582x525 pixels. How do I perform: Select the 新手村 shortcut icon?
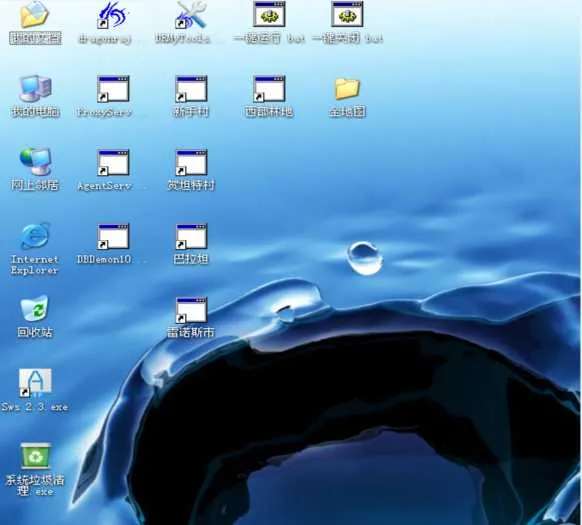point(191,89)
